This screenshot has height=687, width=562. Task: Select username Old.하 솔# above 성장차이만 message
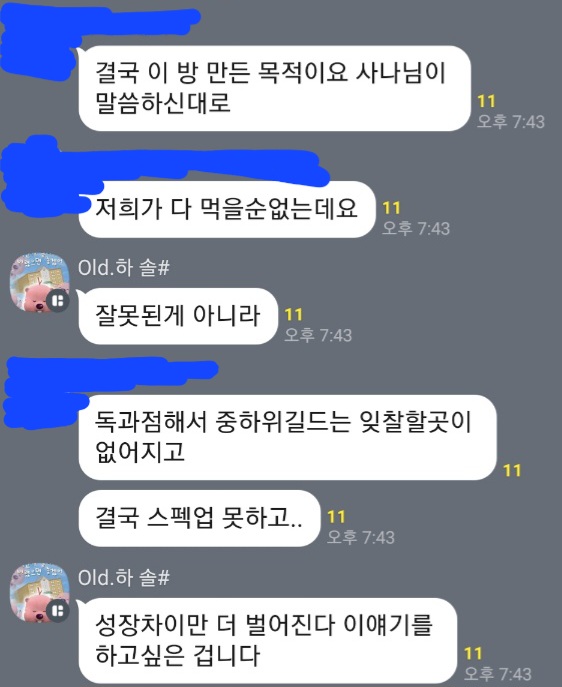124,577
